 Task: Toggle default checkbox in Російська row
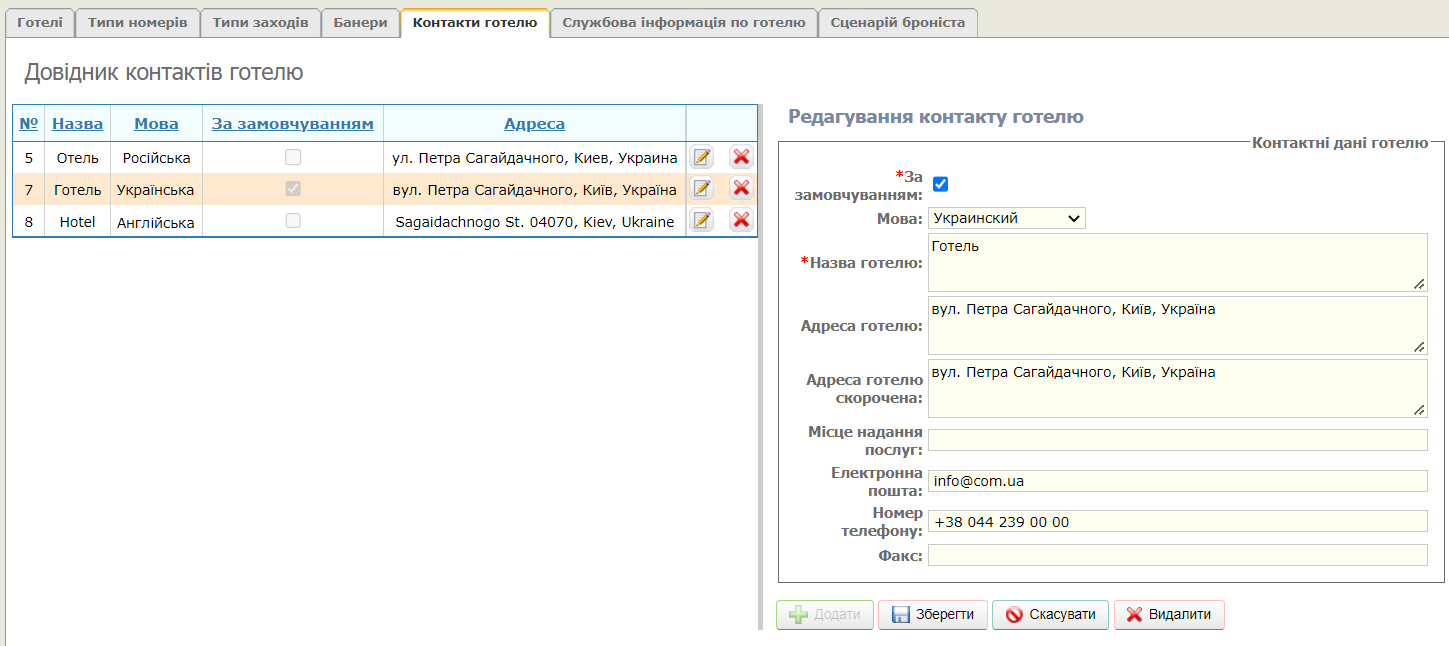tap(293, 157)
